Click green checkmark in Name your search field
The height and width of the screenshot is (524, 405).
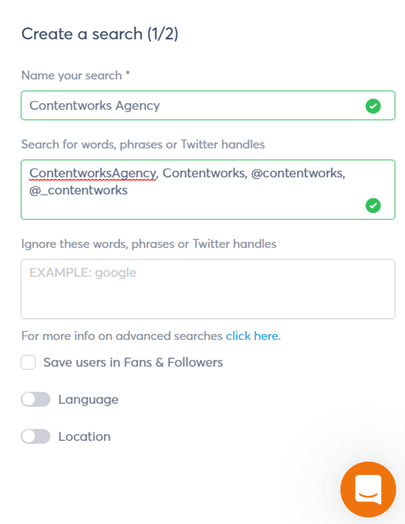click(373, 106)
